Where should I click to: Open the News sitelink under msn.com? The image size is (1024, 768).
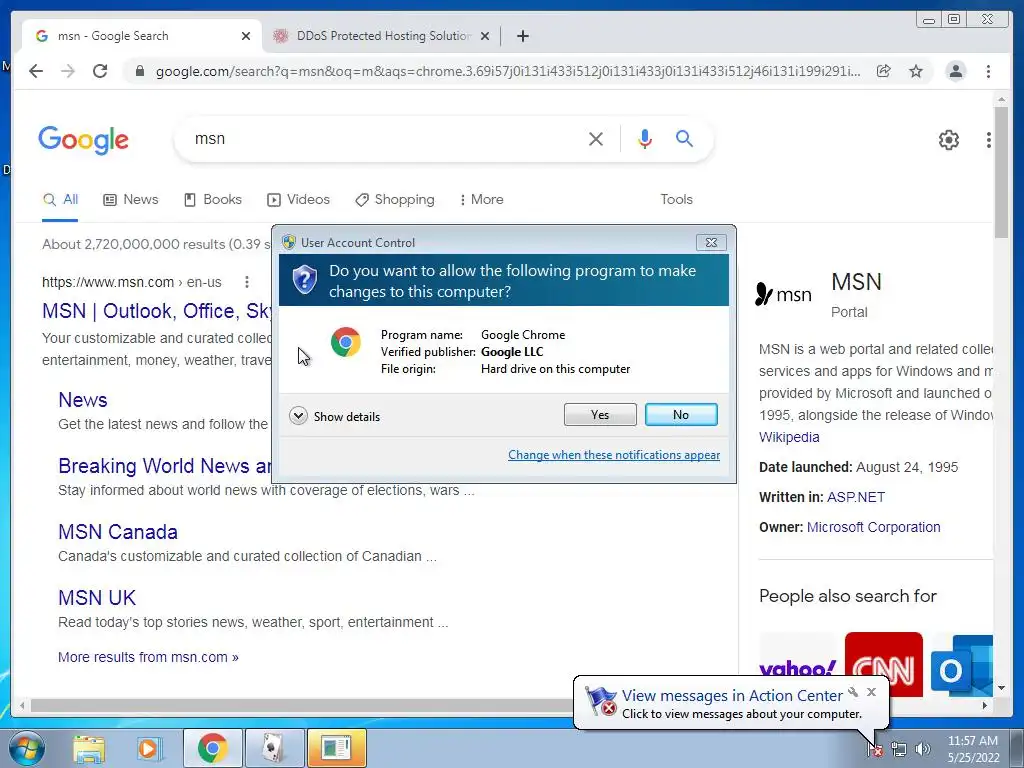(83, 400)
